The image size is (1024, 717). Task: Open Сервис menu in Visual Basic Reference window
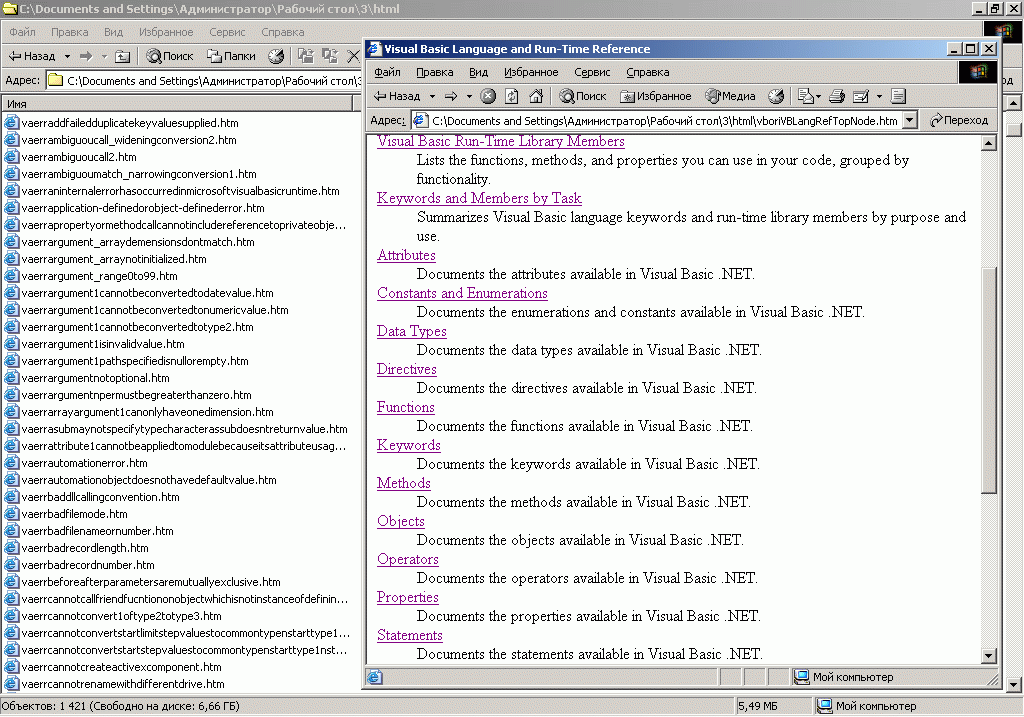[592, 72]
